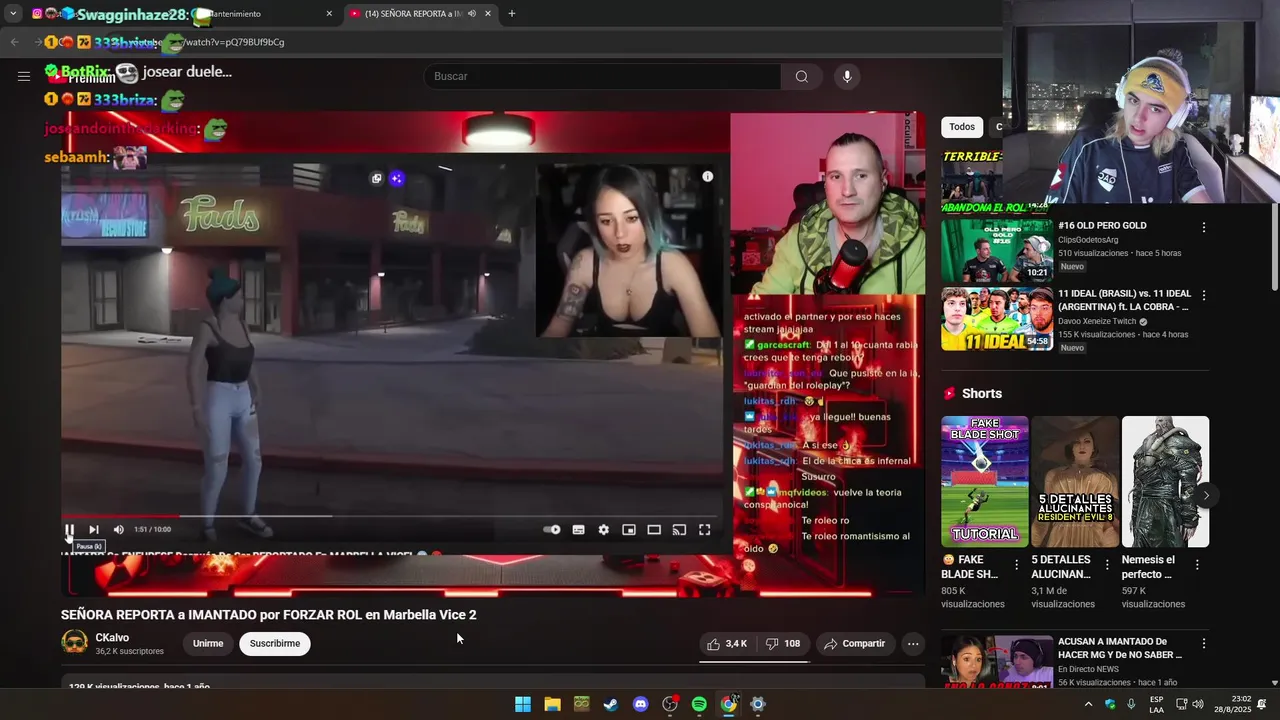Pause the YouTube video
Screen dimensions: 1280x720
pos(69,530)
